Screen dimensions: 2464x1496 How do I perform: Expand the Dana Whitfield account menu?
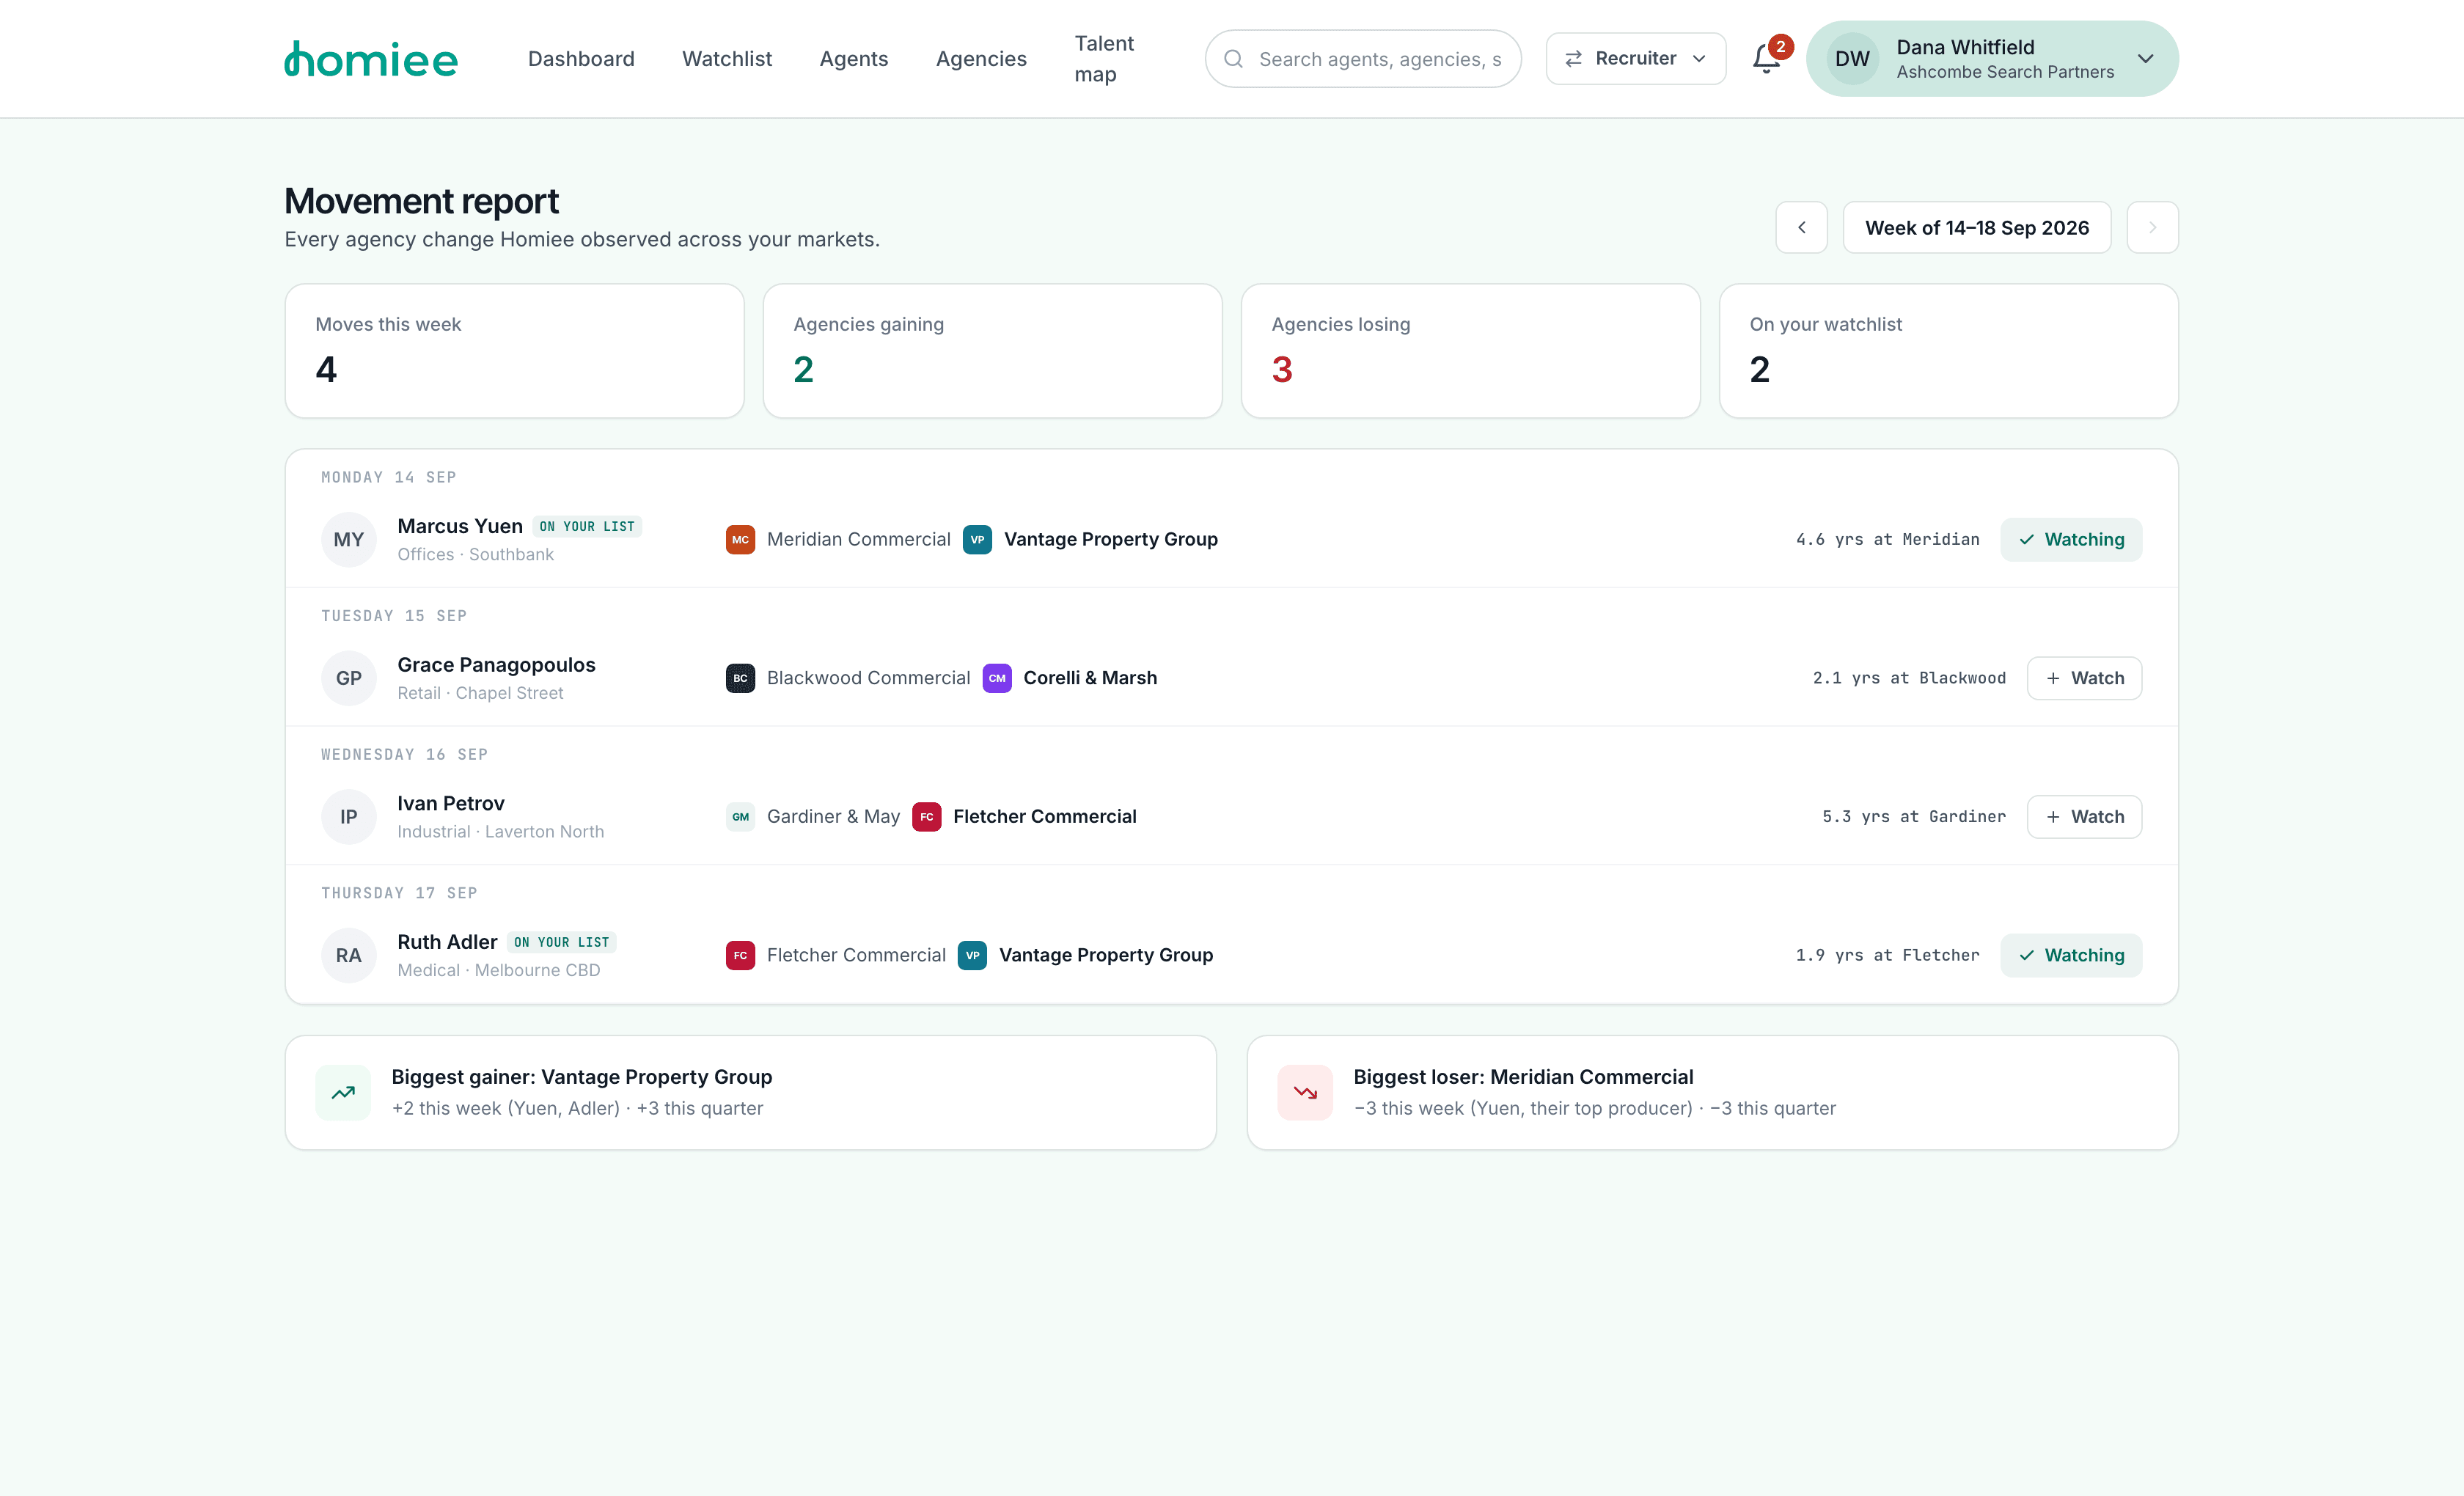click(x=1993, y=59)
